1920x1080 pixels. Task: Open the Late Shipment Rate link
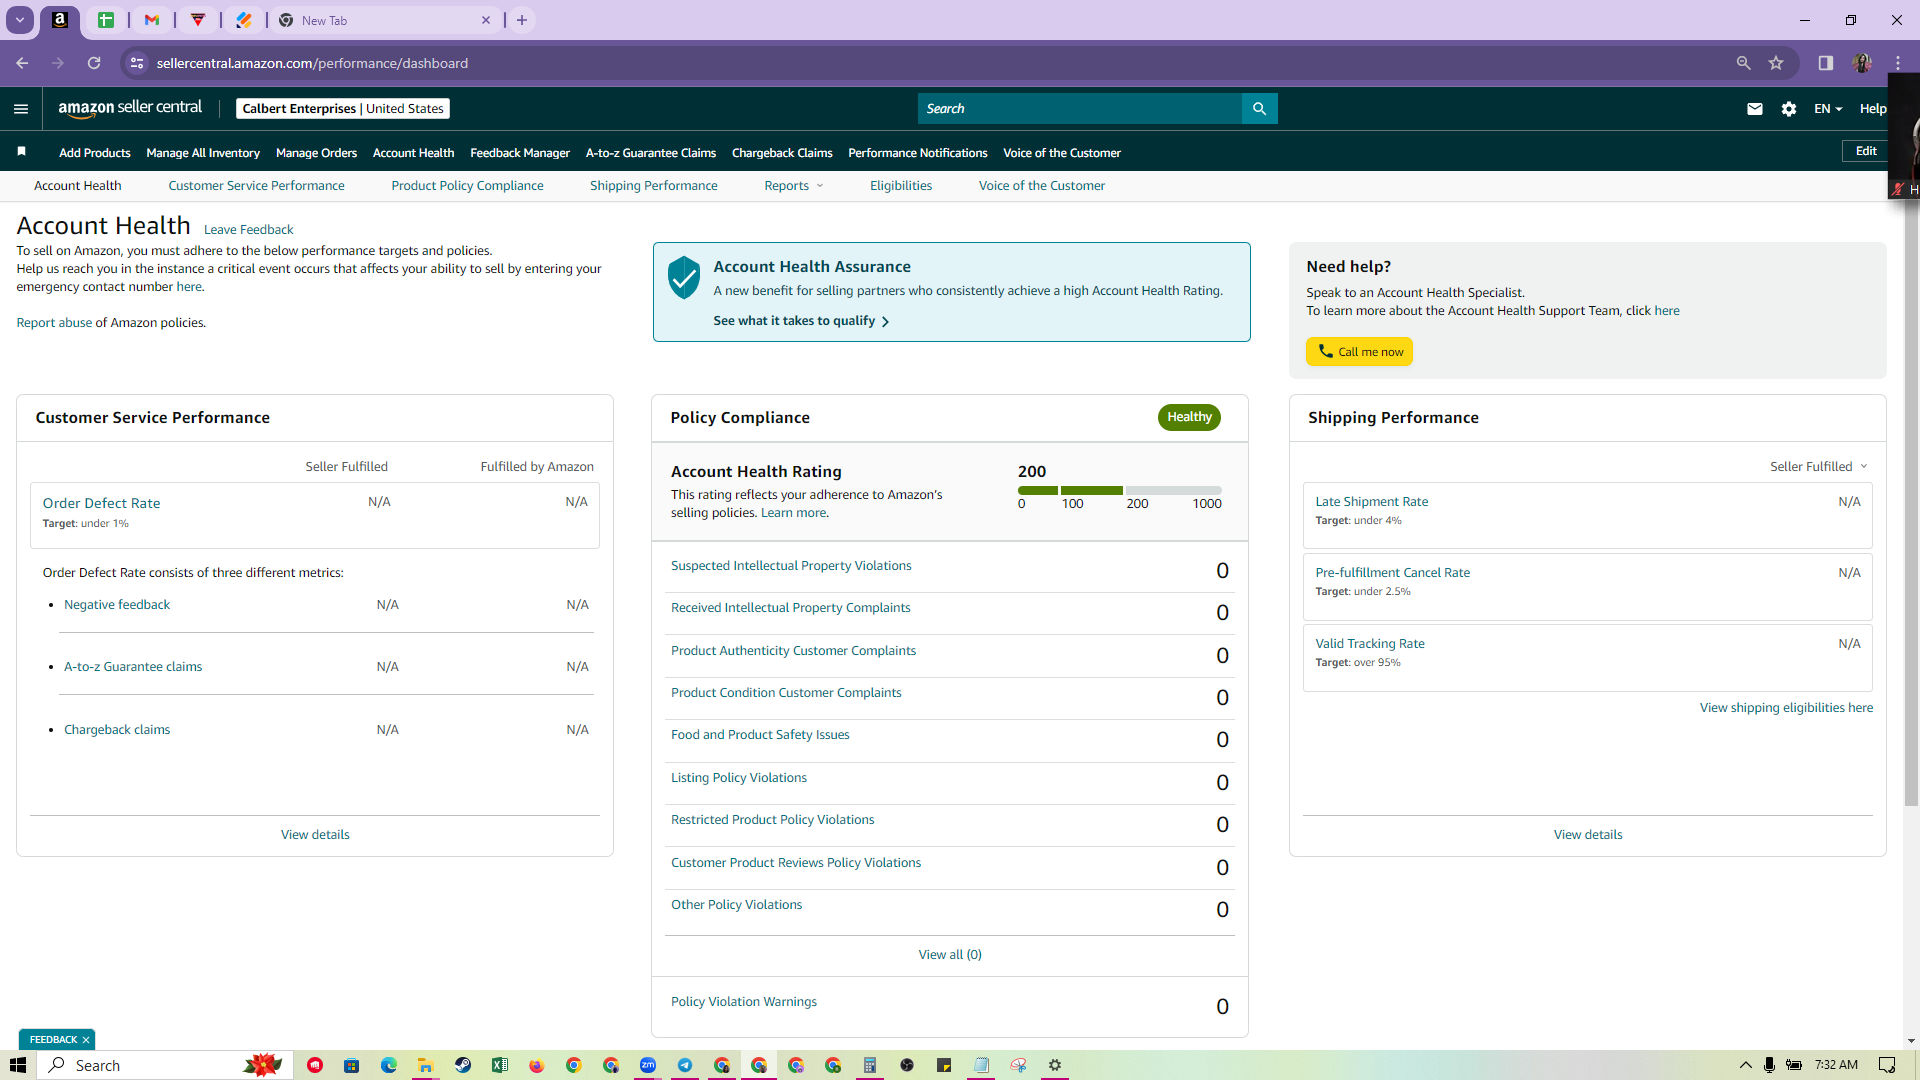point(1372,502)
